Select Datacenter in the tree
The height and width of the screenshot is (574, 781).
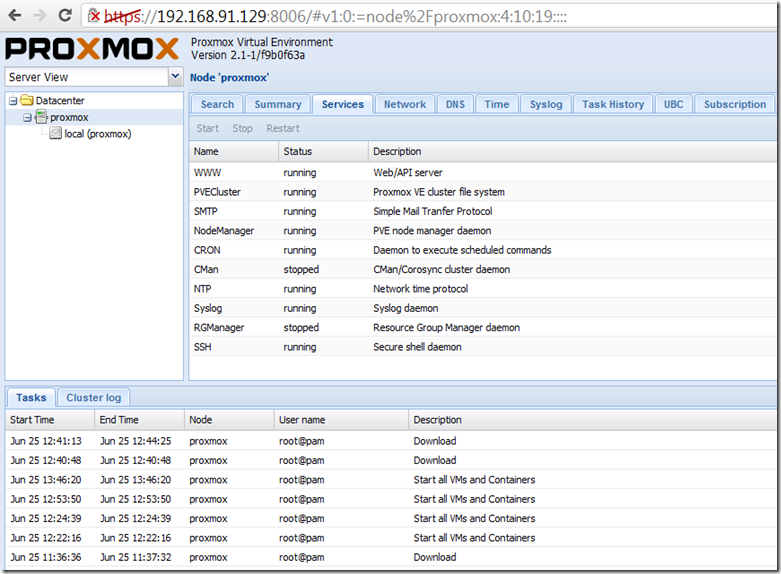pos(60,101)
